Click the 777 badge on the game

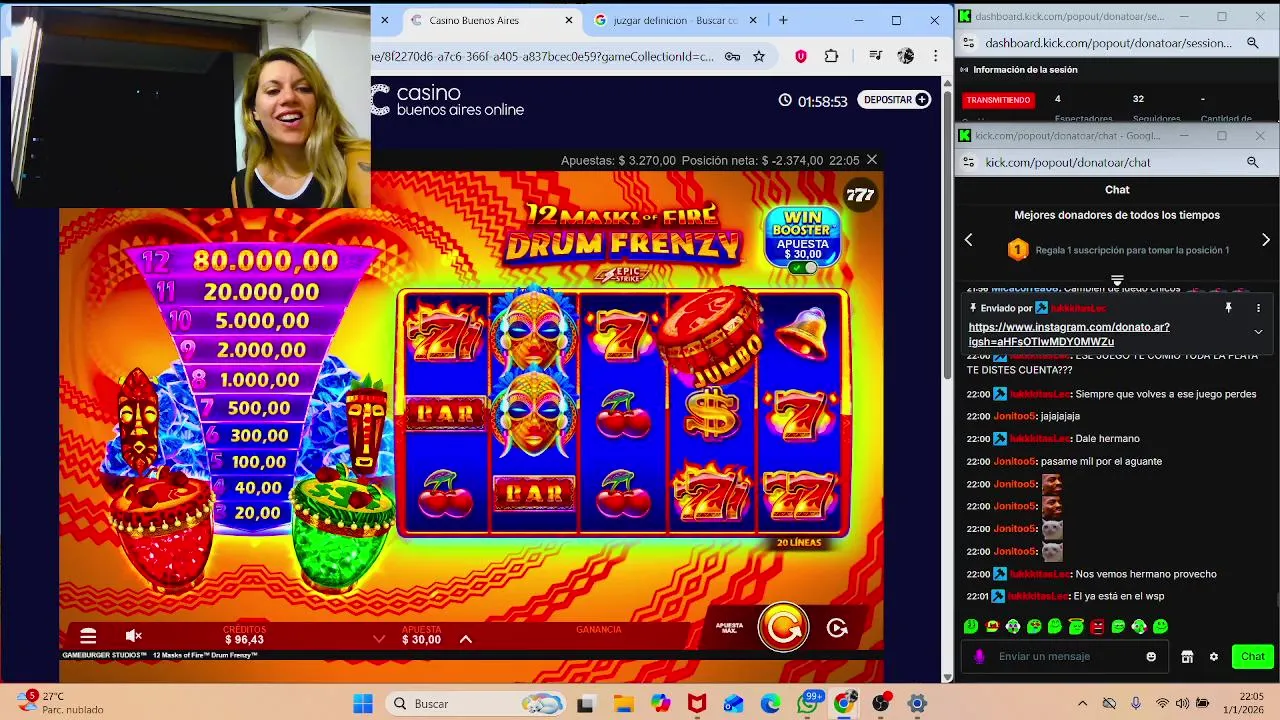(x=860, y=195)
